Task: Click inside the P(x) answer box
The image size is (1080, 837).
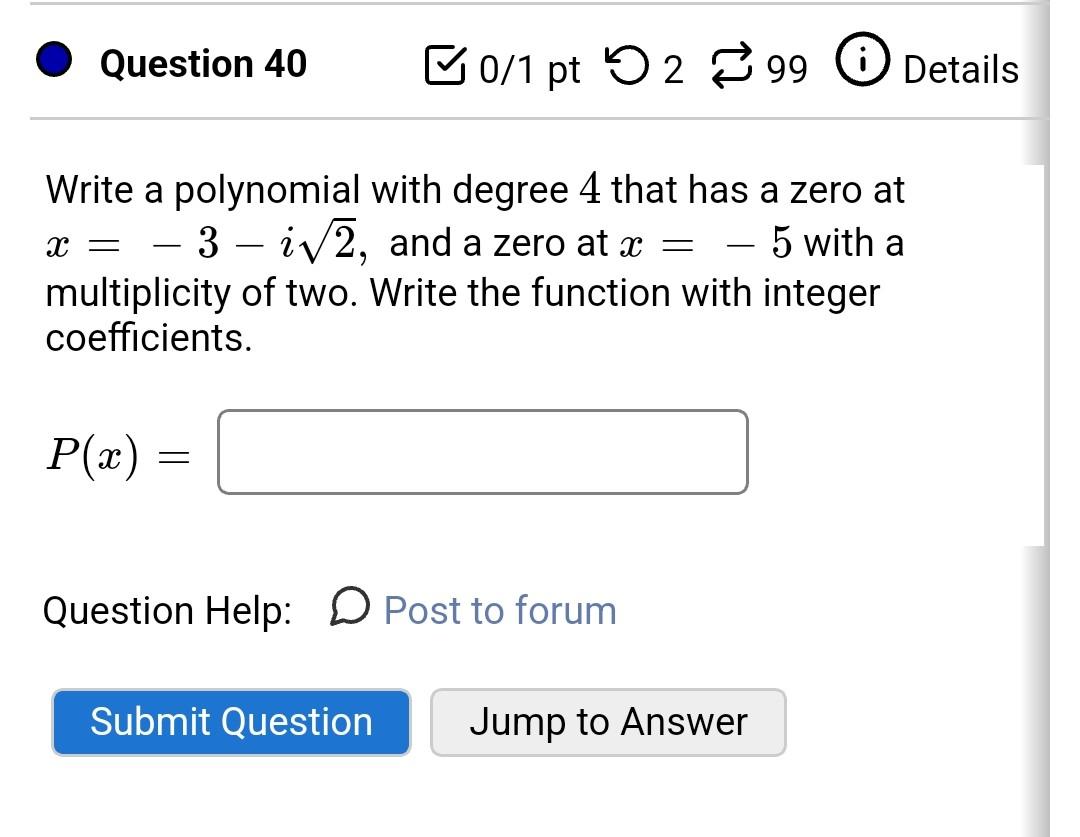Action: coord(482,452)
